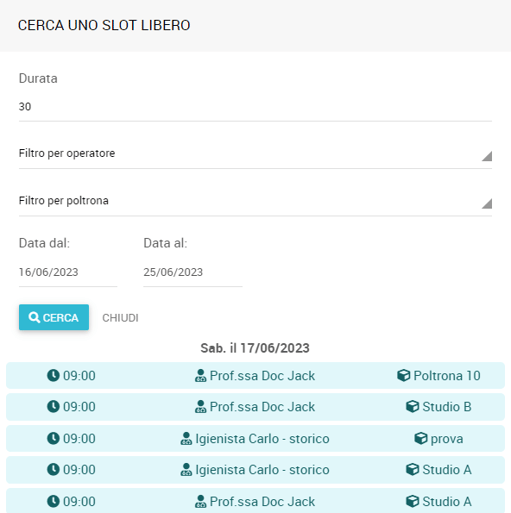Click the clock icon in the last Prof.ssa Doc Jack row
The height and width of the screenshot is (513, 511).
(53, 501)
